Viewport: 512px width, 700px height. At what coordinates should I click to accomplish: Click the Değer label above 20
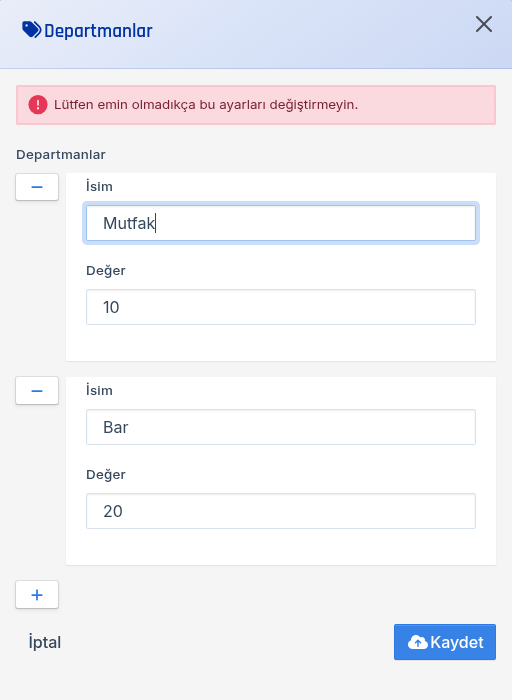[x=106, y=475]
